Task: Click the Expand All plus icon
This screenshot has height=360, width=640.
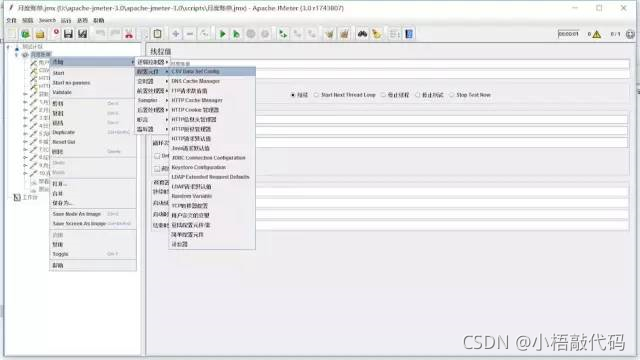Action: (x=176, y=34)
